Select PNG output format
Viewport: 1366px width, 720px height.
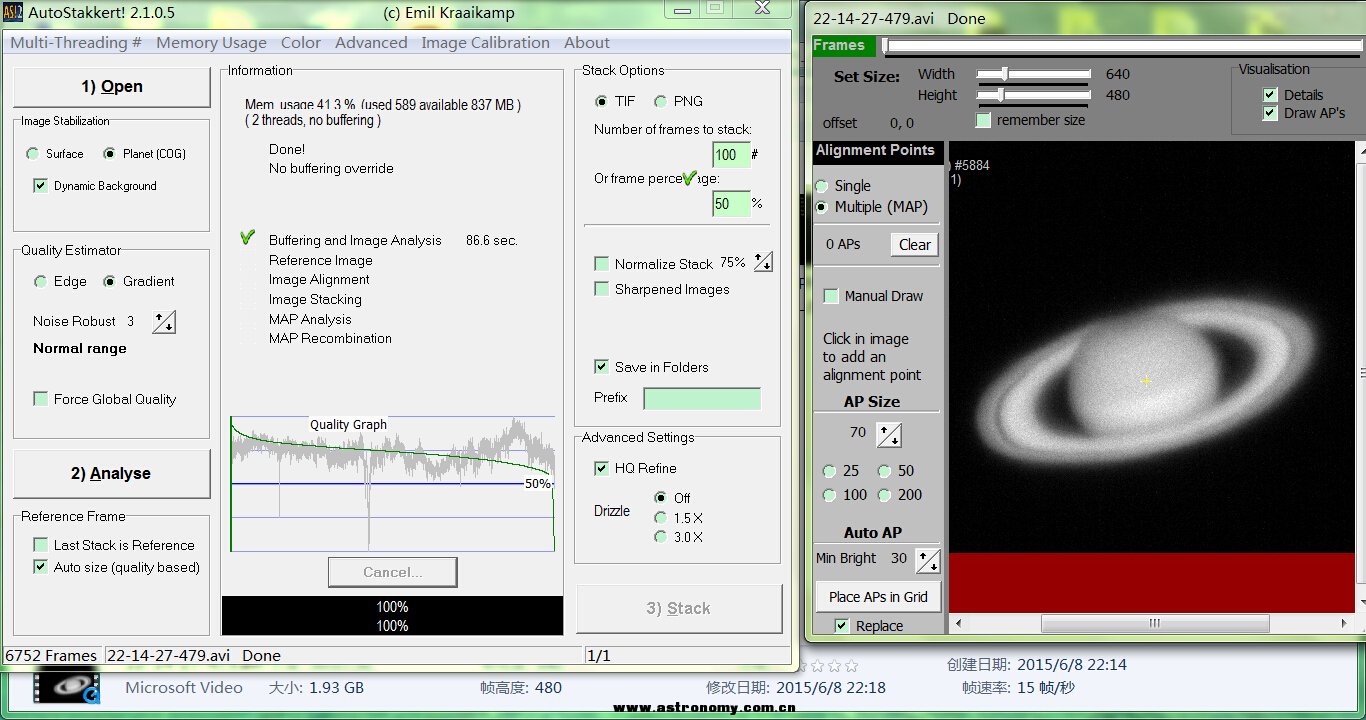coord(660,101)
